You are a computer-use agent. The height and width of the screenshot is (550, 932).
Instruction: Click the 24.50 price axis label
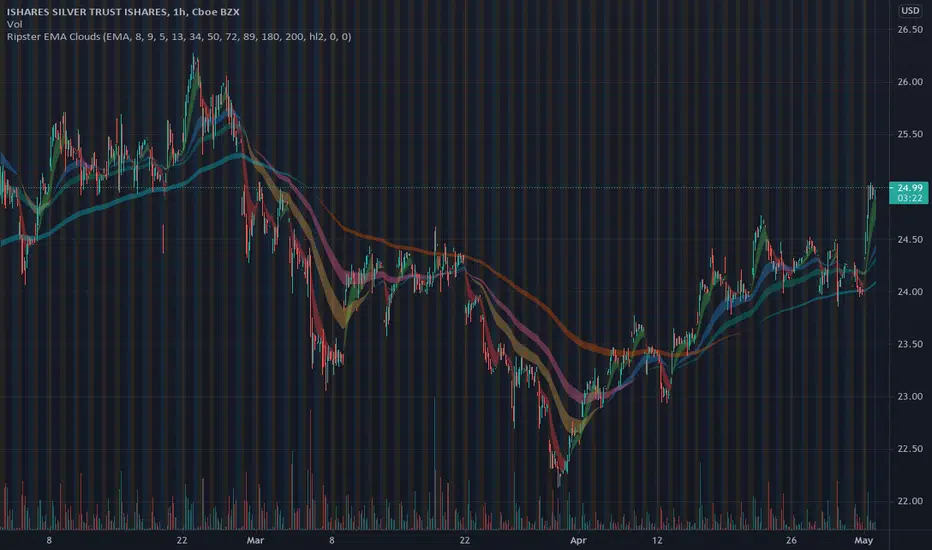pos(910,240)
